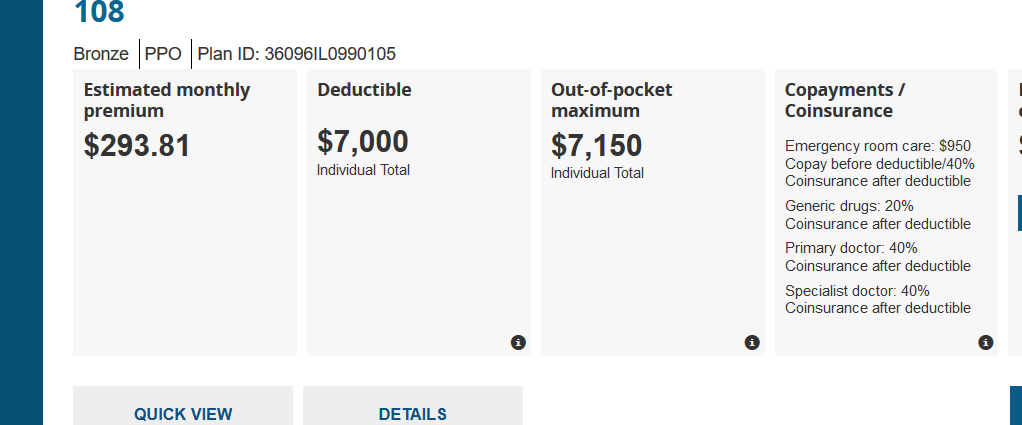
Task: Click the Emergency room care cost line
Action: pos(880,163)
